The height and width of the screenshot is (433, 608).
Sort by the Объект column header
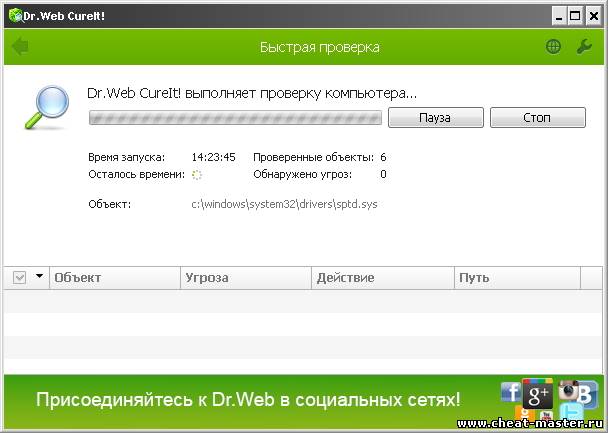click(x=78, y=277)
